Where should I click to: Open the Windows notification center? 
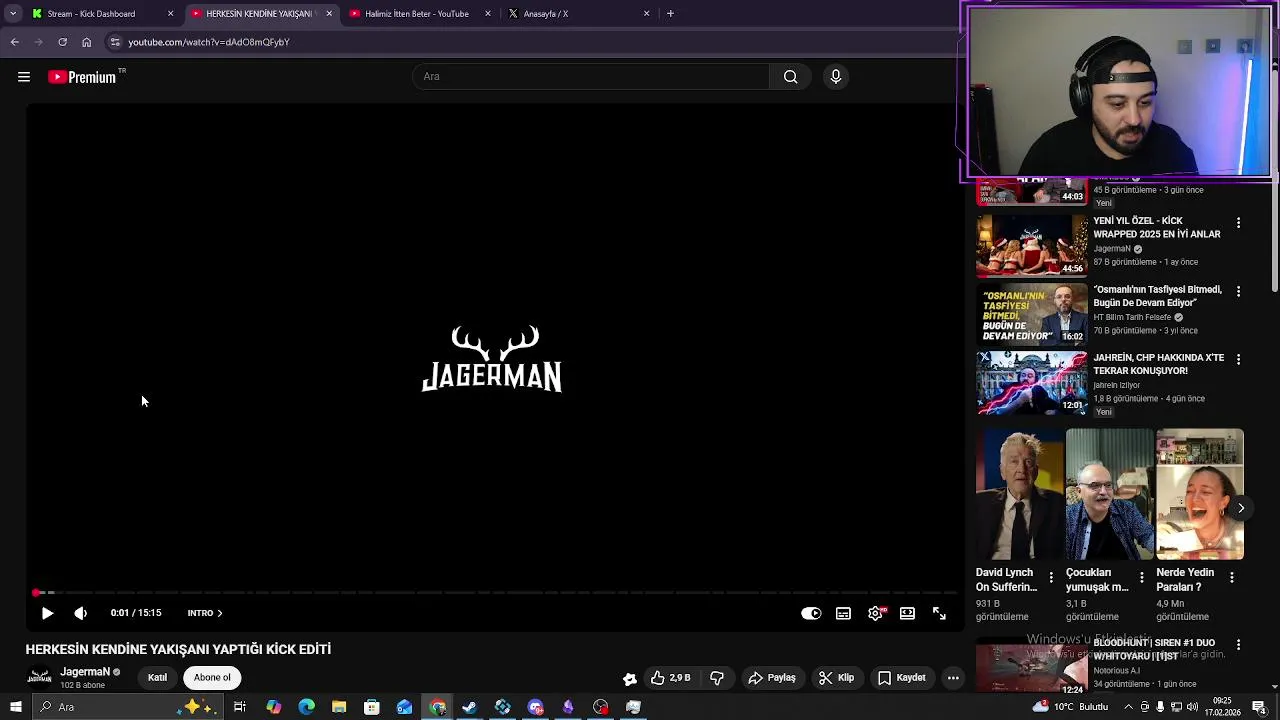pos(1259,707)
